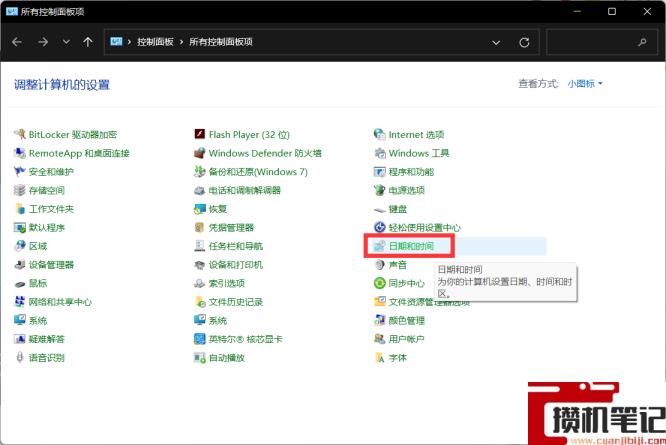
Task: Click 备份和还原(Windows 7) icon
Action: coord(200,172)
